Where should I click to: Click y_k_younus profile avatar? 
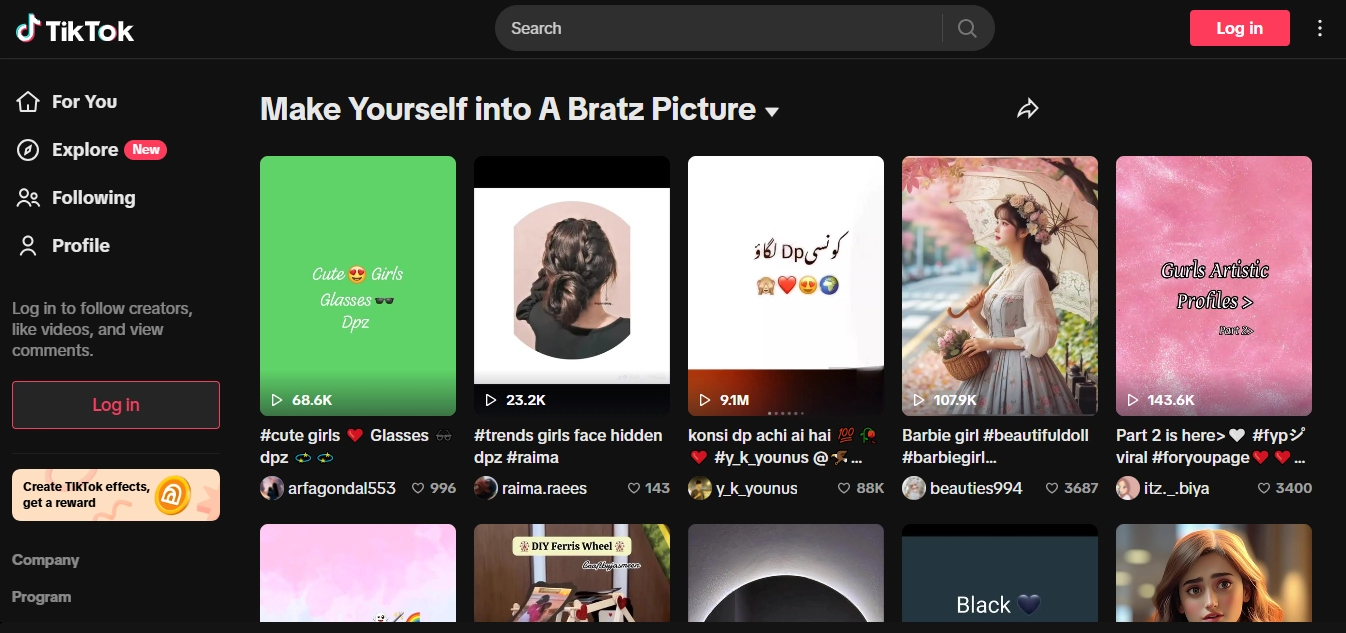click(x=700, y=488)
